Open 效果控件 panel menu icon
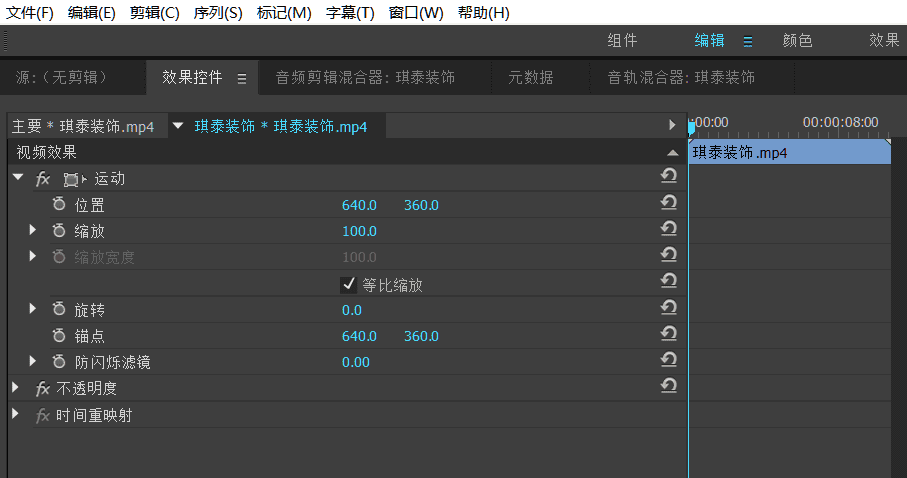This screenshot has width=907, height=478. click(x=242, y=79)
